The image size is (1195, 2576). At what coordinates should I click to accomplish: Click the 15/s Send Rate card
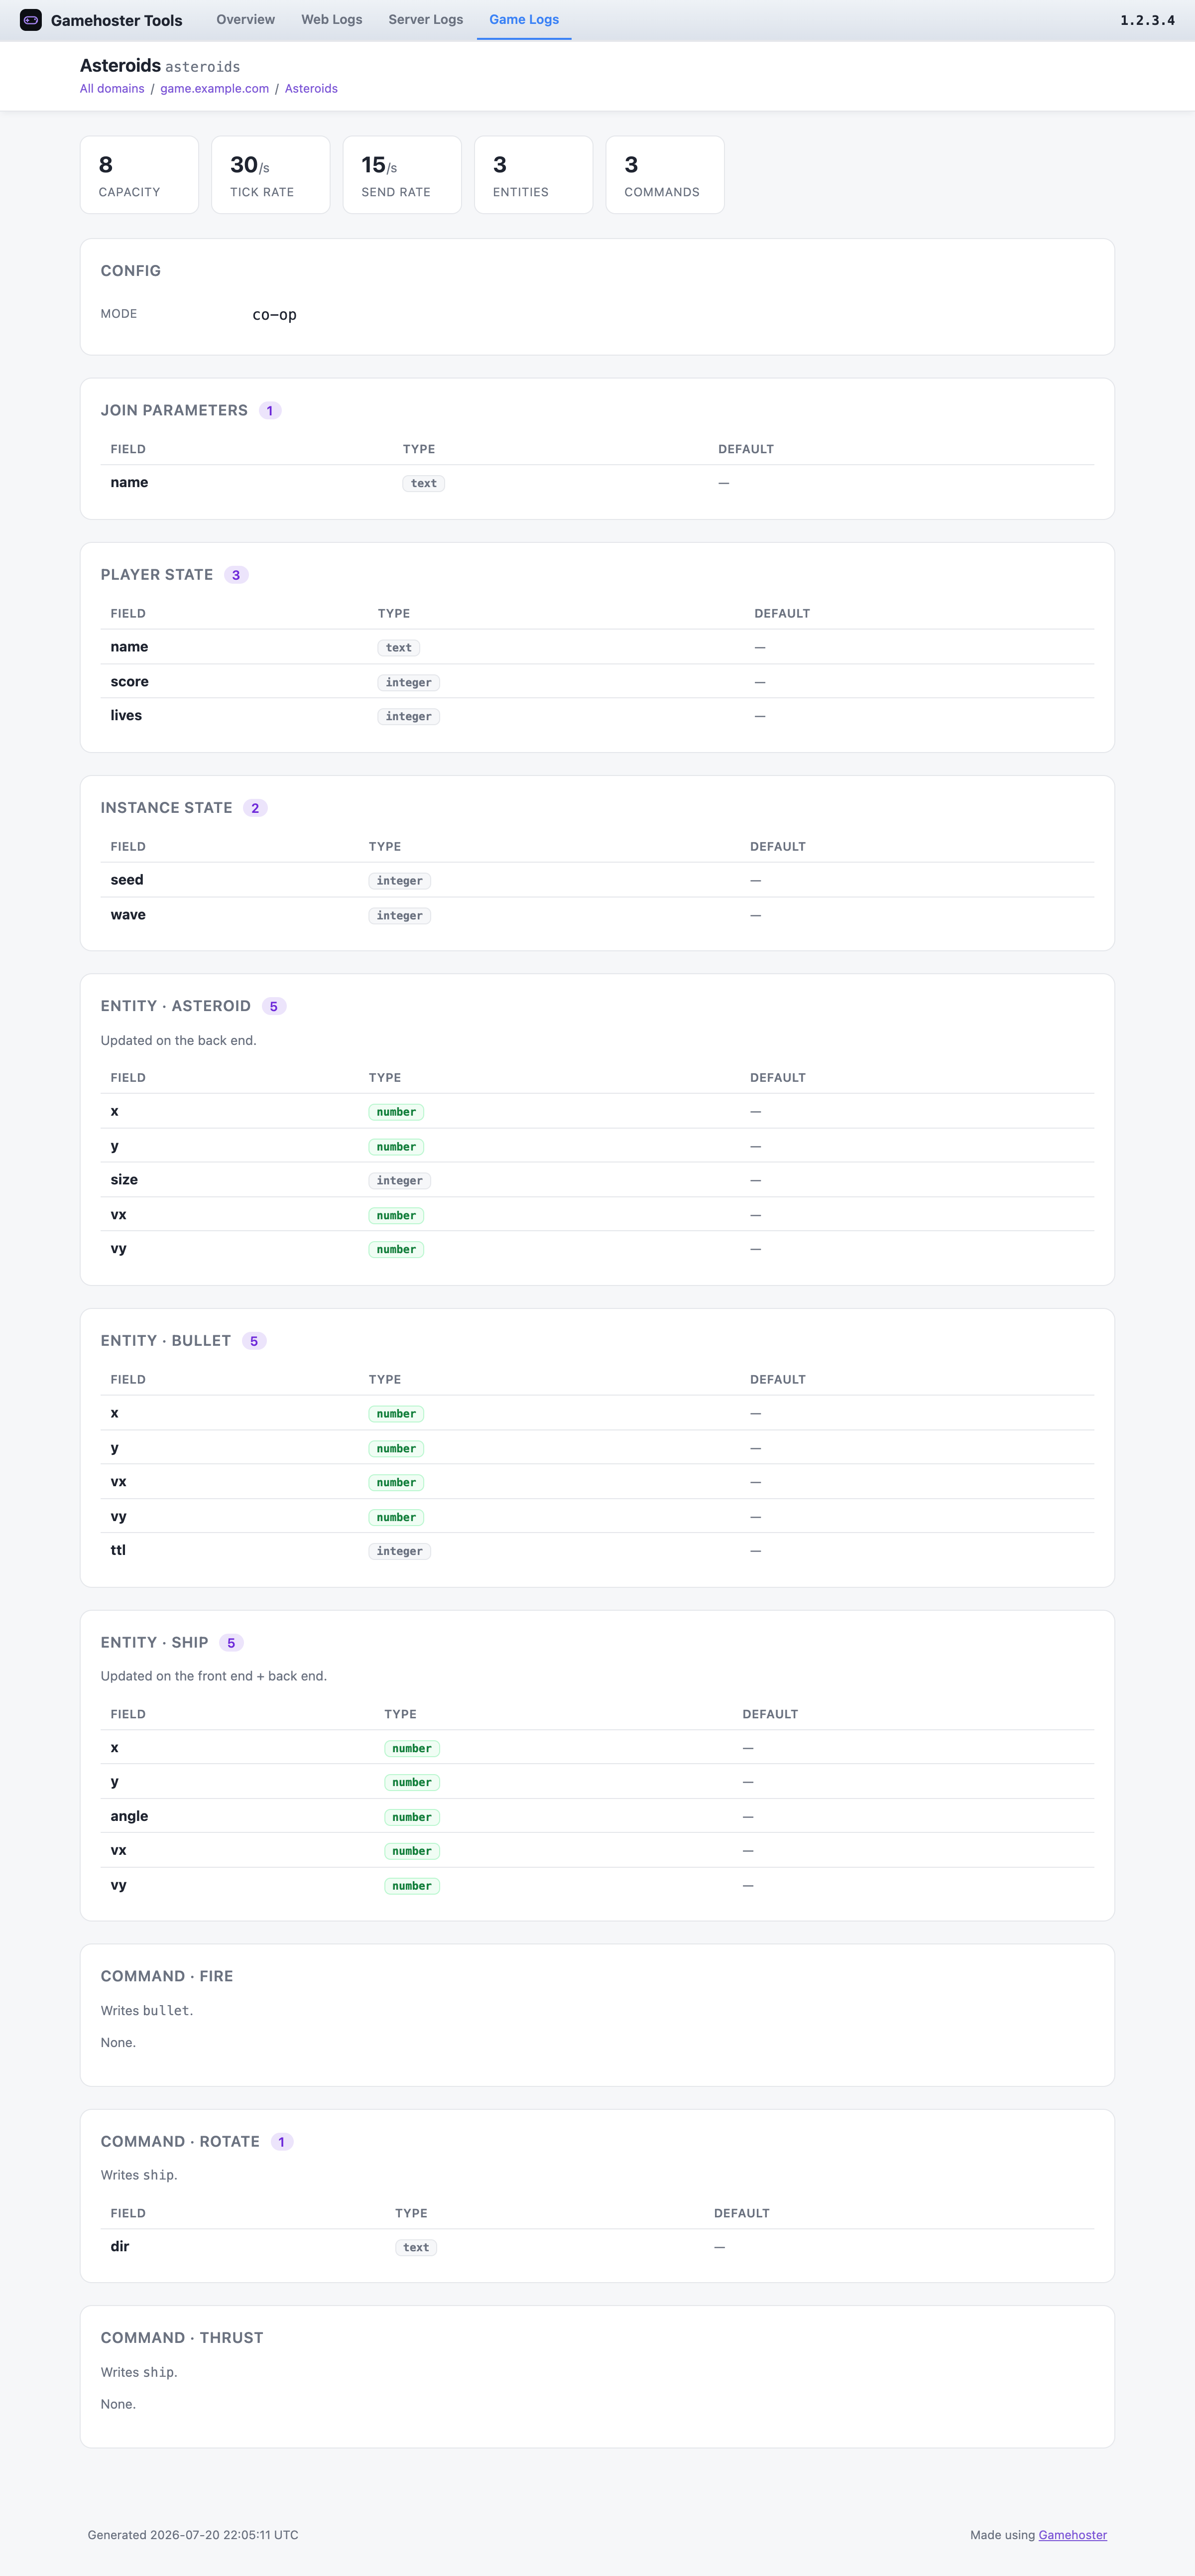pyautogui.click(x=402, y=175)
